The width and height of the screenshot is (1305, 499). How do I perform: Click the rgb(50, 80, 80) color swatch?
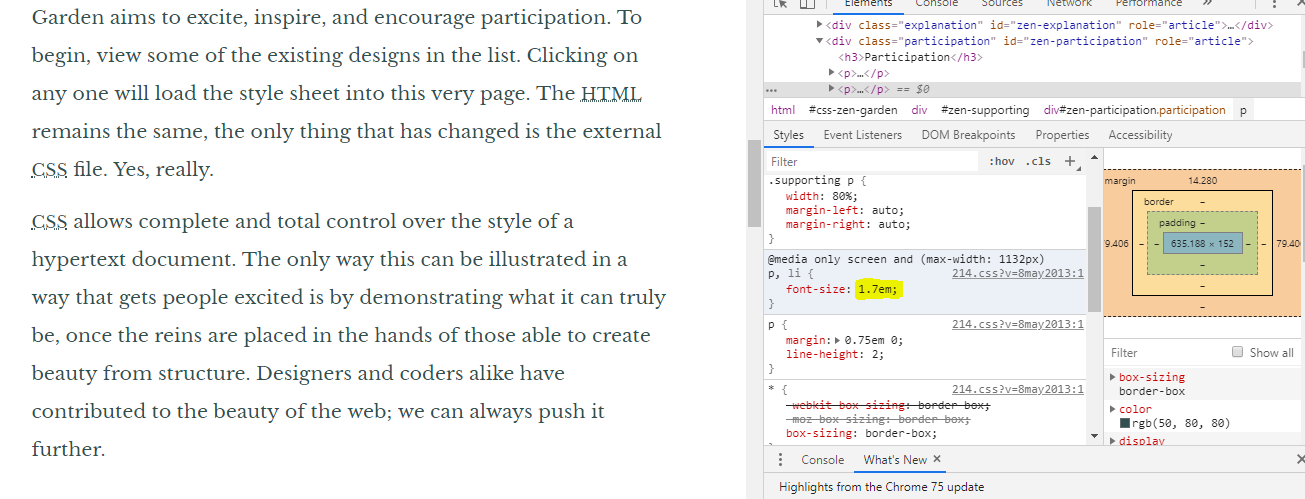click(x=1124, y=424)
